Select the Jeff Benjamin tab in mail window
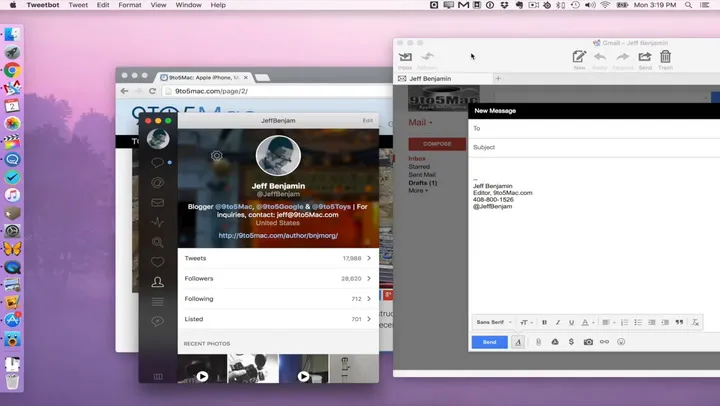 point(441,79)
